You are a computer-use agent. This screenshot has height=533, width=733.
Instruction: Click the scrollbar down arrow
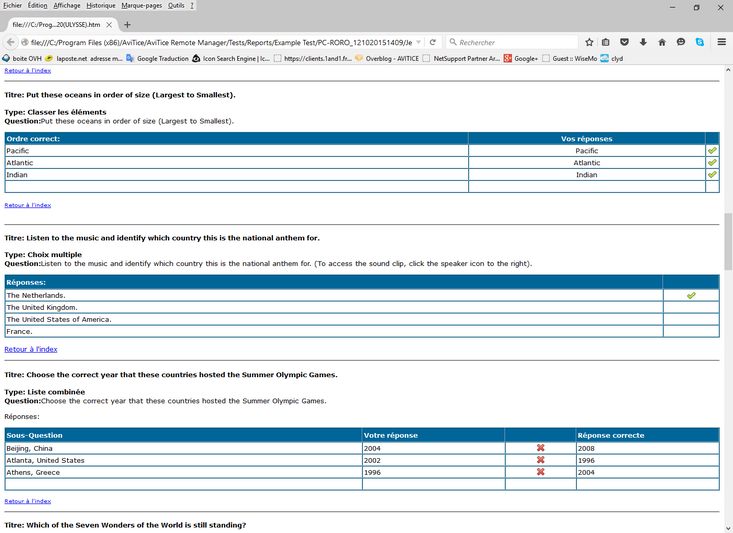(x=728, y=528)
